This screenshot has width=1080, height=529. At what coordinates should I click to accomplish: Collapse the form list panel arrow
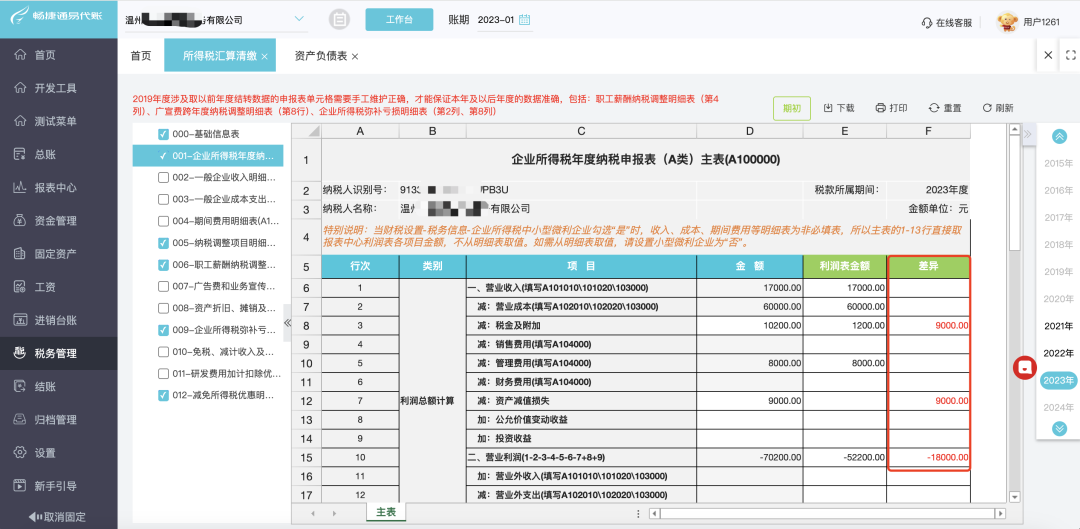(x=288, y=322)
